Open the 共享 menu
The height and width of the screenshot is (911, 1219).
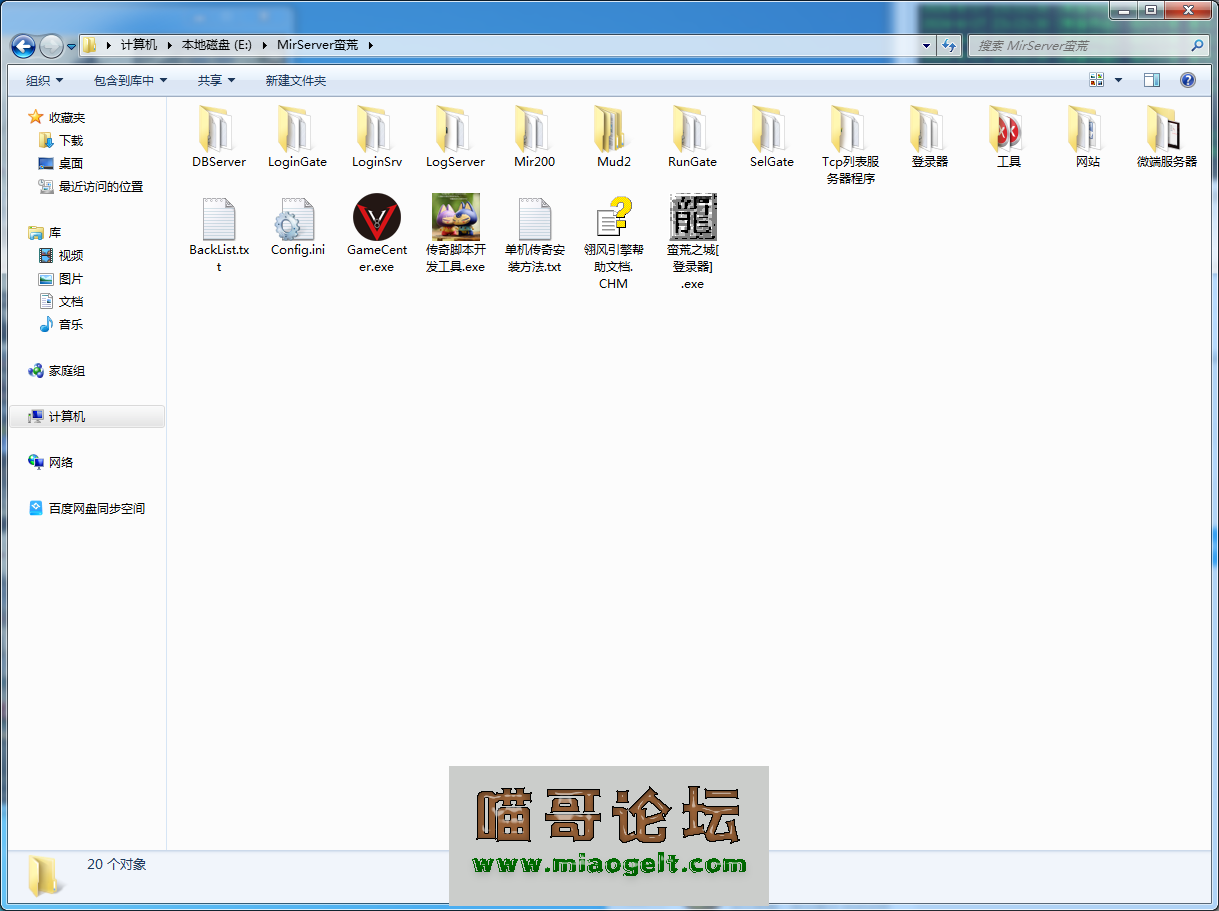pyautogui.click(x=216, y=80)
